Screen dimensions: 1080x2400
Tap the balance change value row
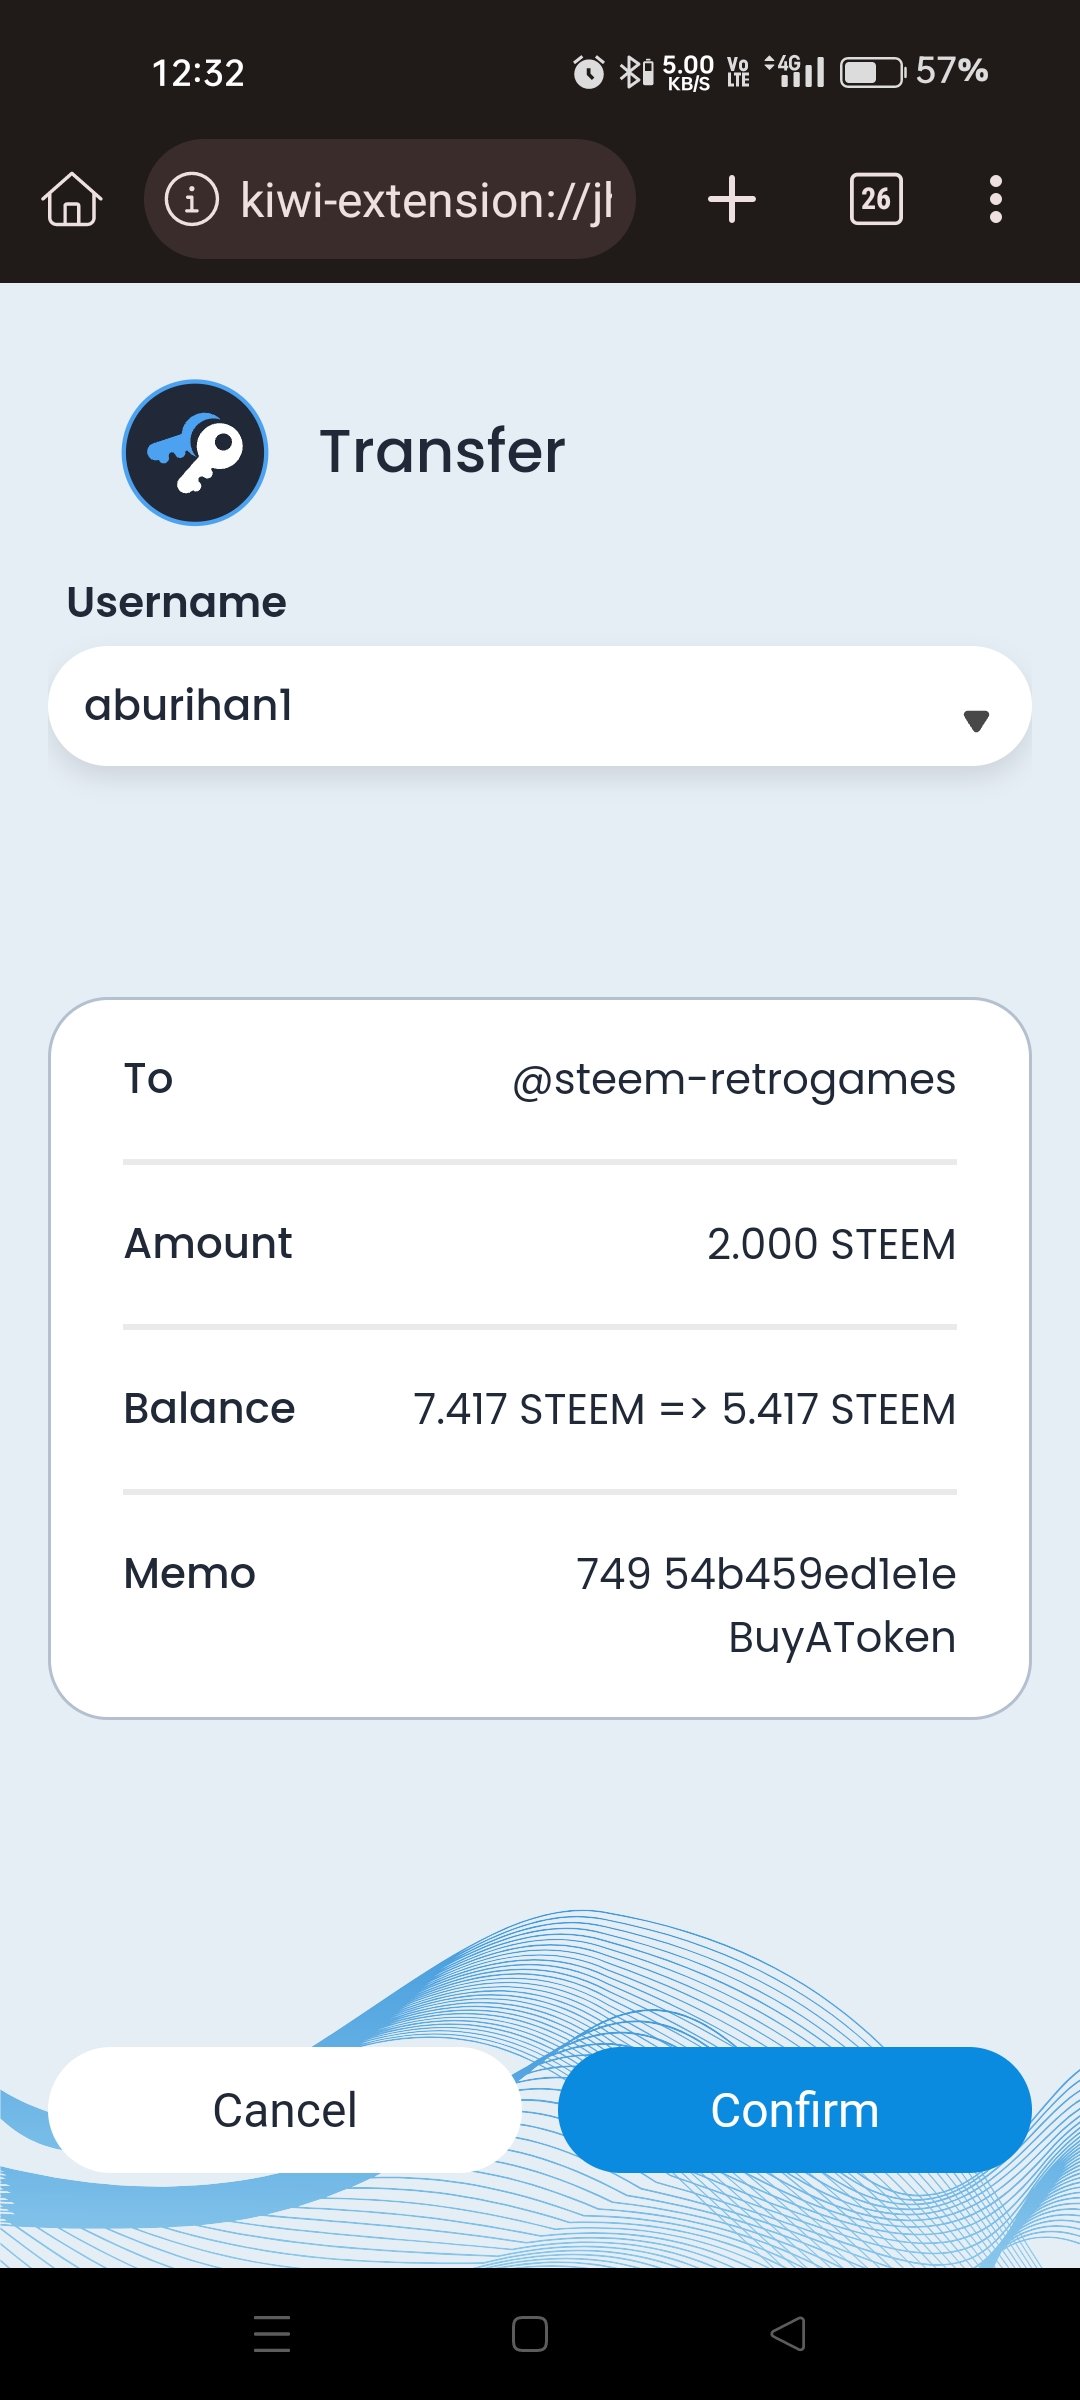click(685, 1410)
